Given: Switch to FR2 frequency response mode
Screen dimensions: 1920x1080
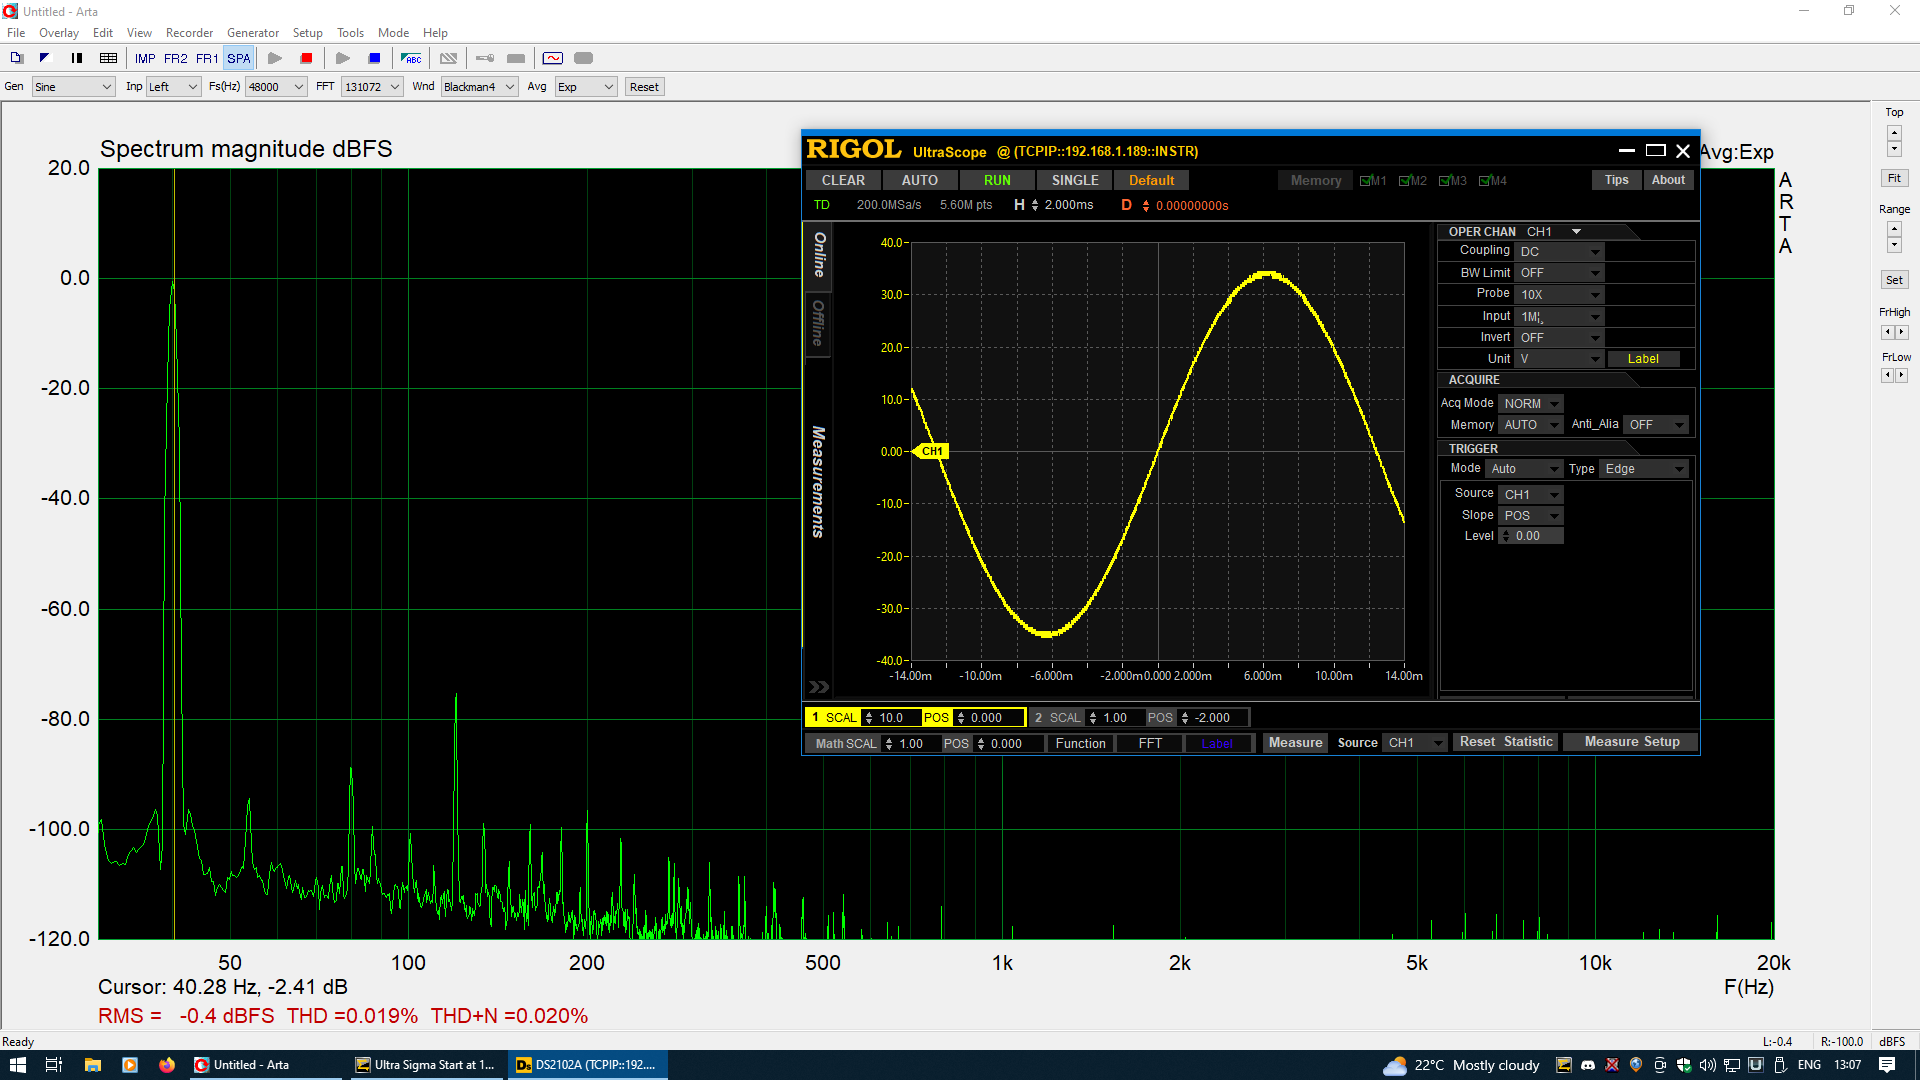Looking at the screenshot, I should tap(176, 58).
